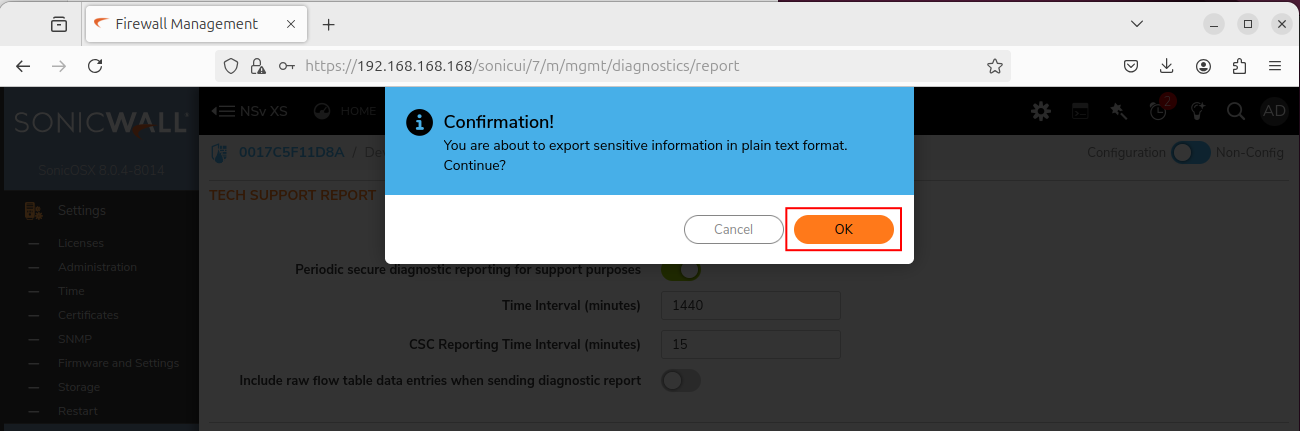1300x431 pixels.
Task: Toggle the Configuration / Non-Config switch
Action: tap(1191, 153)
